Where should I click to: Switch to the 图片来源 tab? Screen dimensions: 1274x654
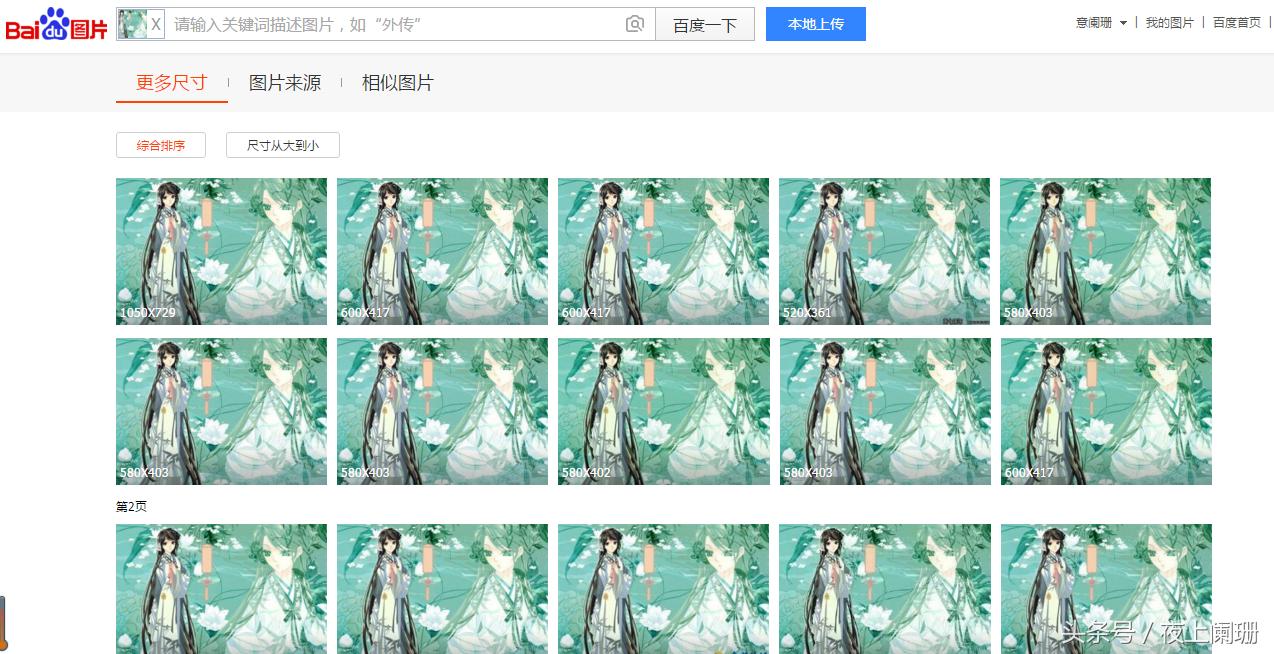[x=285, y=83]
